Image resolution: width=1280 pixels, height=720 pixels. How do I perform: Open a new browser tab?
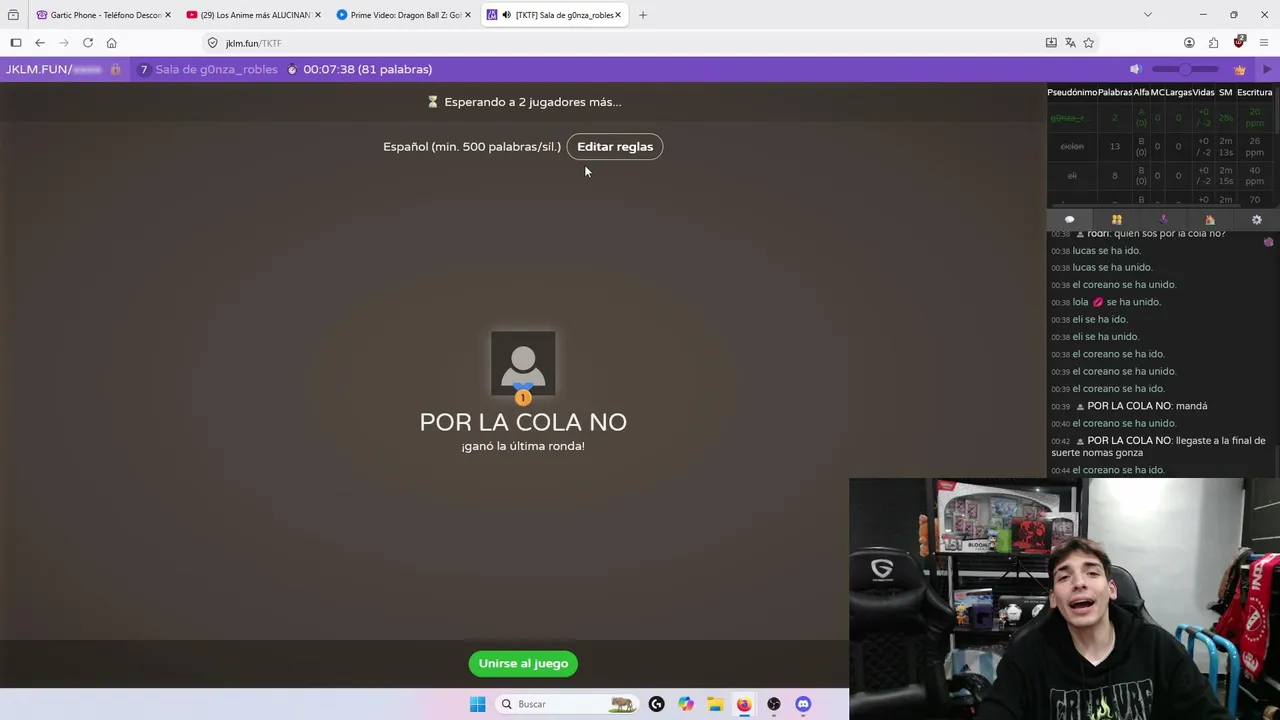click(x=643, y=15)
